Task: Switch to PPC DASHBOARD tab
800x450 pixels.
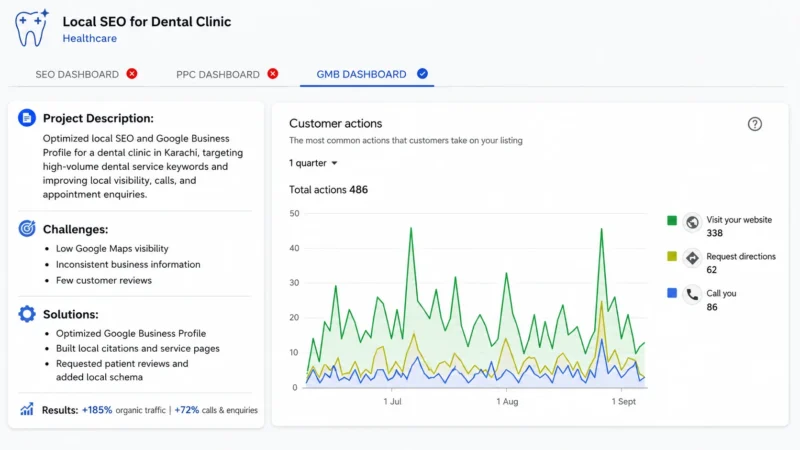Action: [x=218, y=74]
